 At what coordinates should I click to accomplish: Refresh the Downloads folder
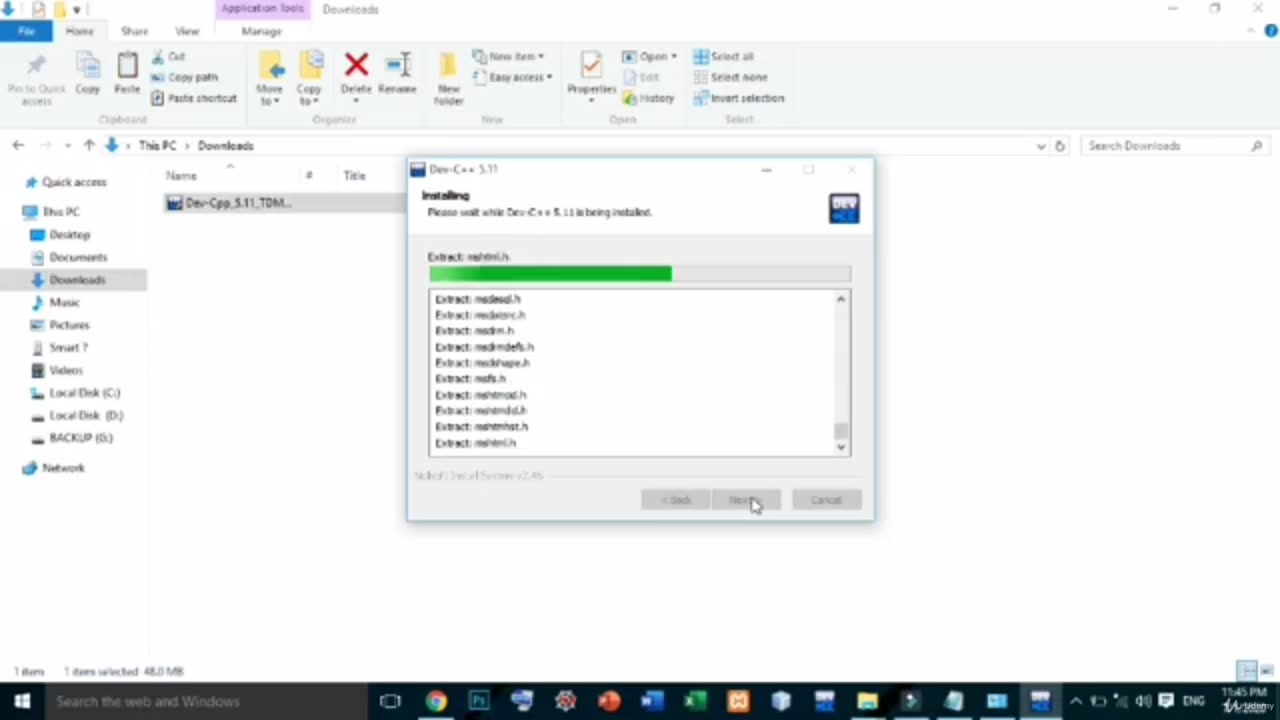coord(1060,146)
